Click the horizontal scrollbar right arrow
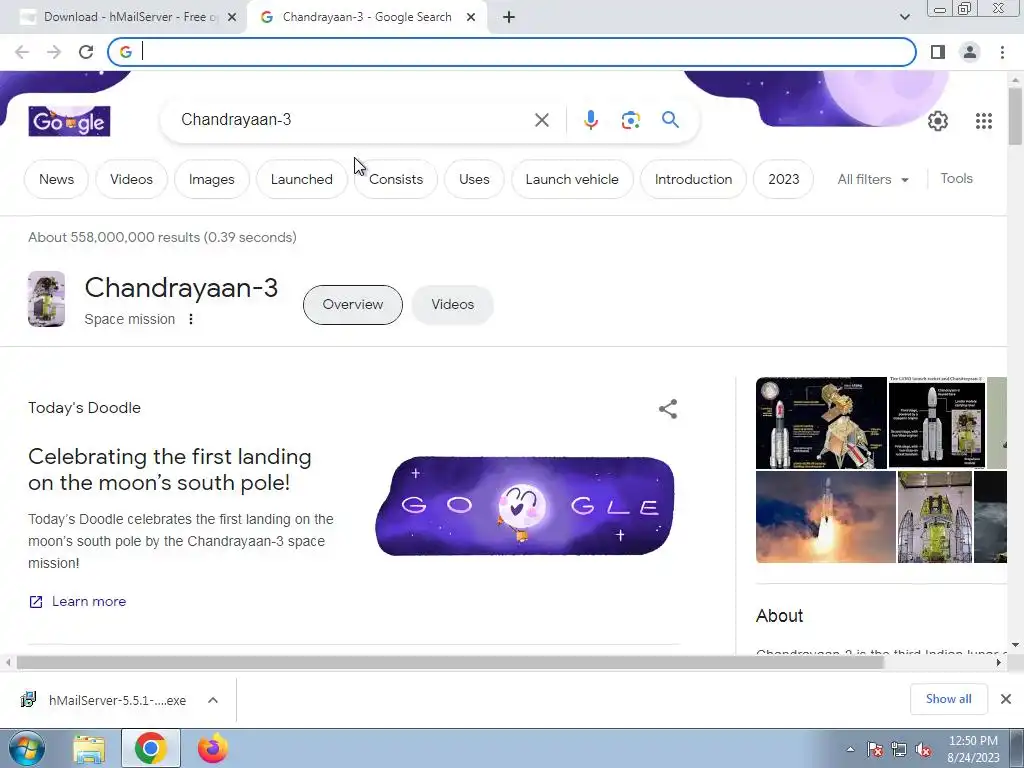 click(x=998, y=662)
